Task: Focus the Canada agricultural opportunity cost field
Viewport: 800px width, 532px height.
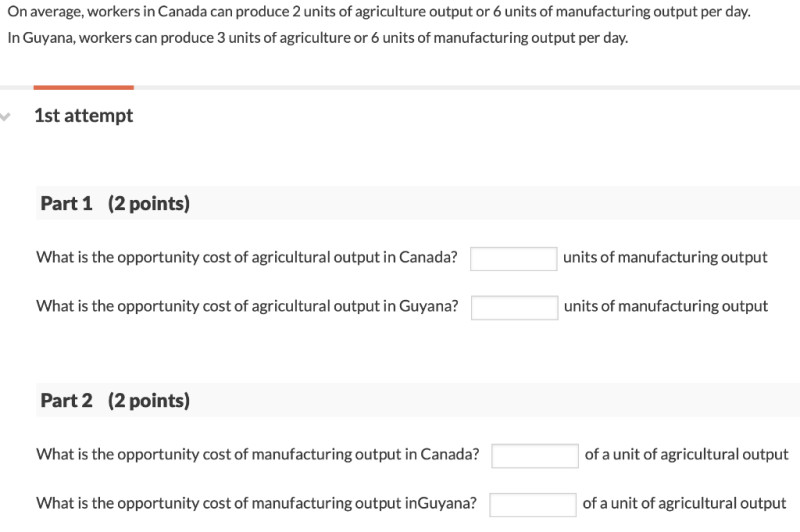Action: pyautogui.click(x=513, y=259)
